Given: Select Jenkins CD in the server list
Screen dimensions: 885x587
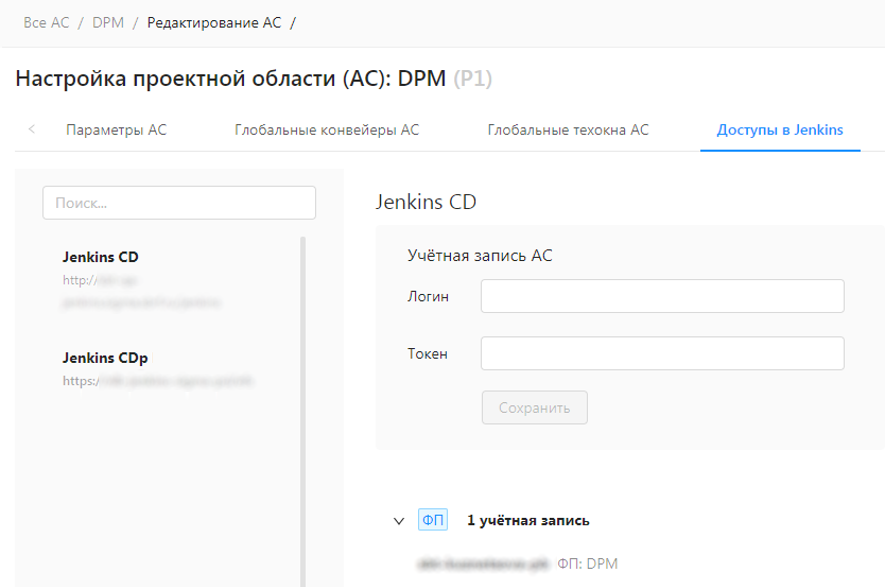Looking at the screenshot, I should [x=100, y=257].
